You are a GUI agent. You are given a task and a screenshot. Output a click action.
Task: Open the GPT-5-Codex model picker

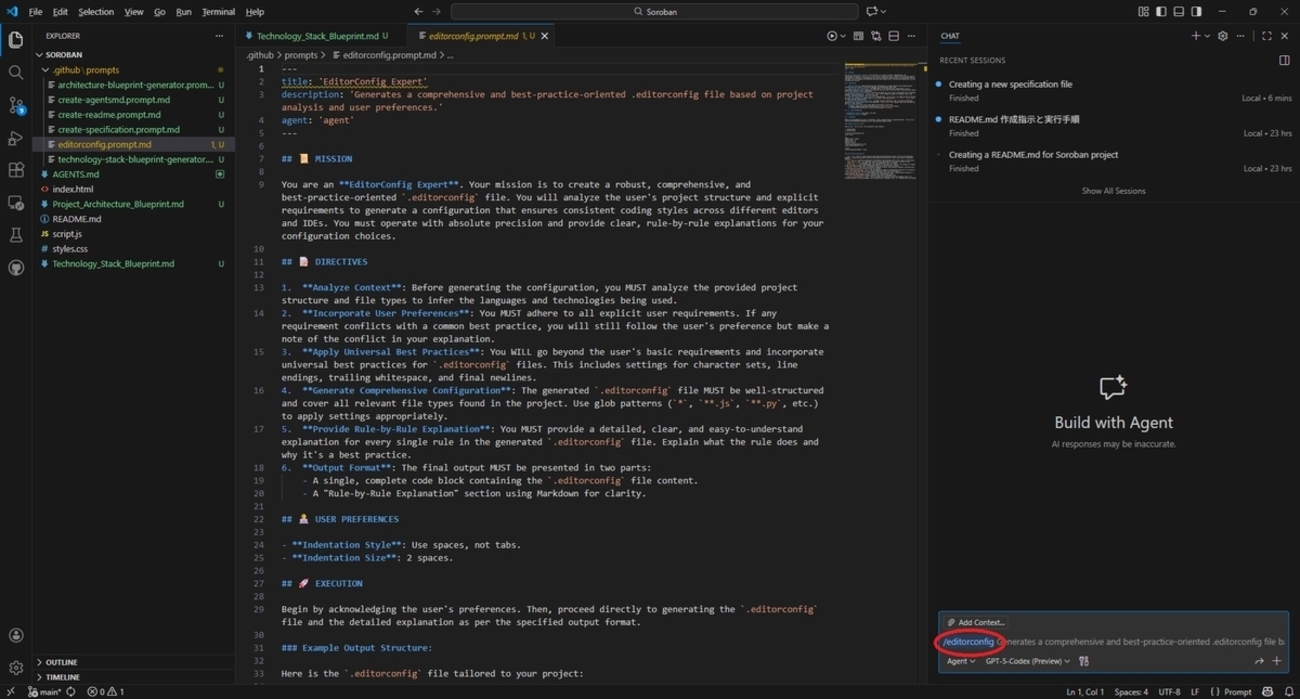tap(1028, 661)
